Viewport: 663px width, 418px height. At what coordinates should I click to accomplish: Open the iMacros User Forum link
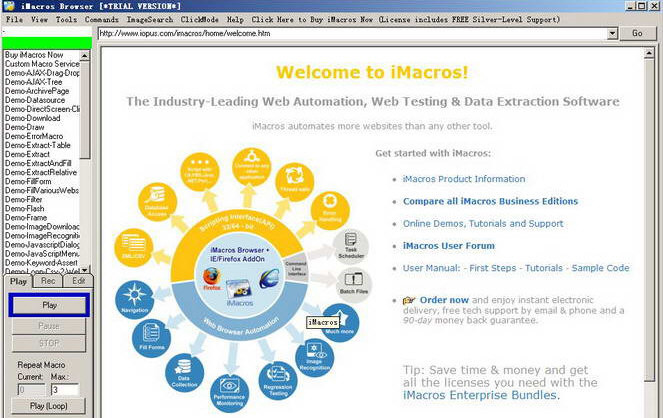tap(449, 246)
